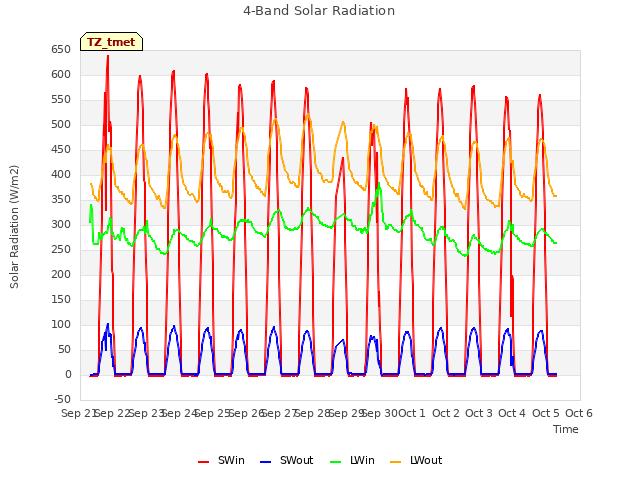
Task: Click the SWout legend entry
Action: [x=287, y=460]
